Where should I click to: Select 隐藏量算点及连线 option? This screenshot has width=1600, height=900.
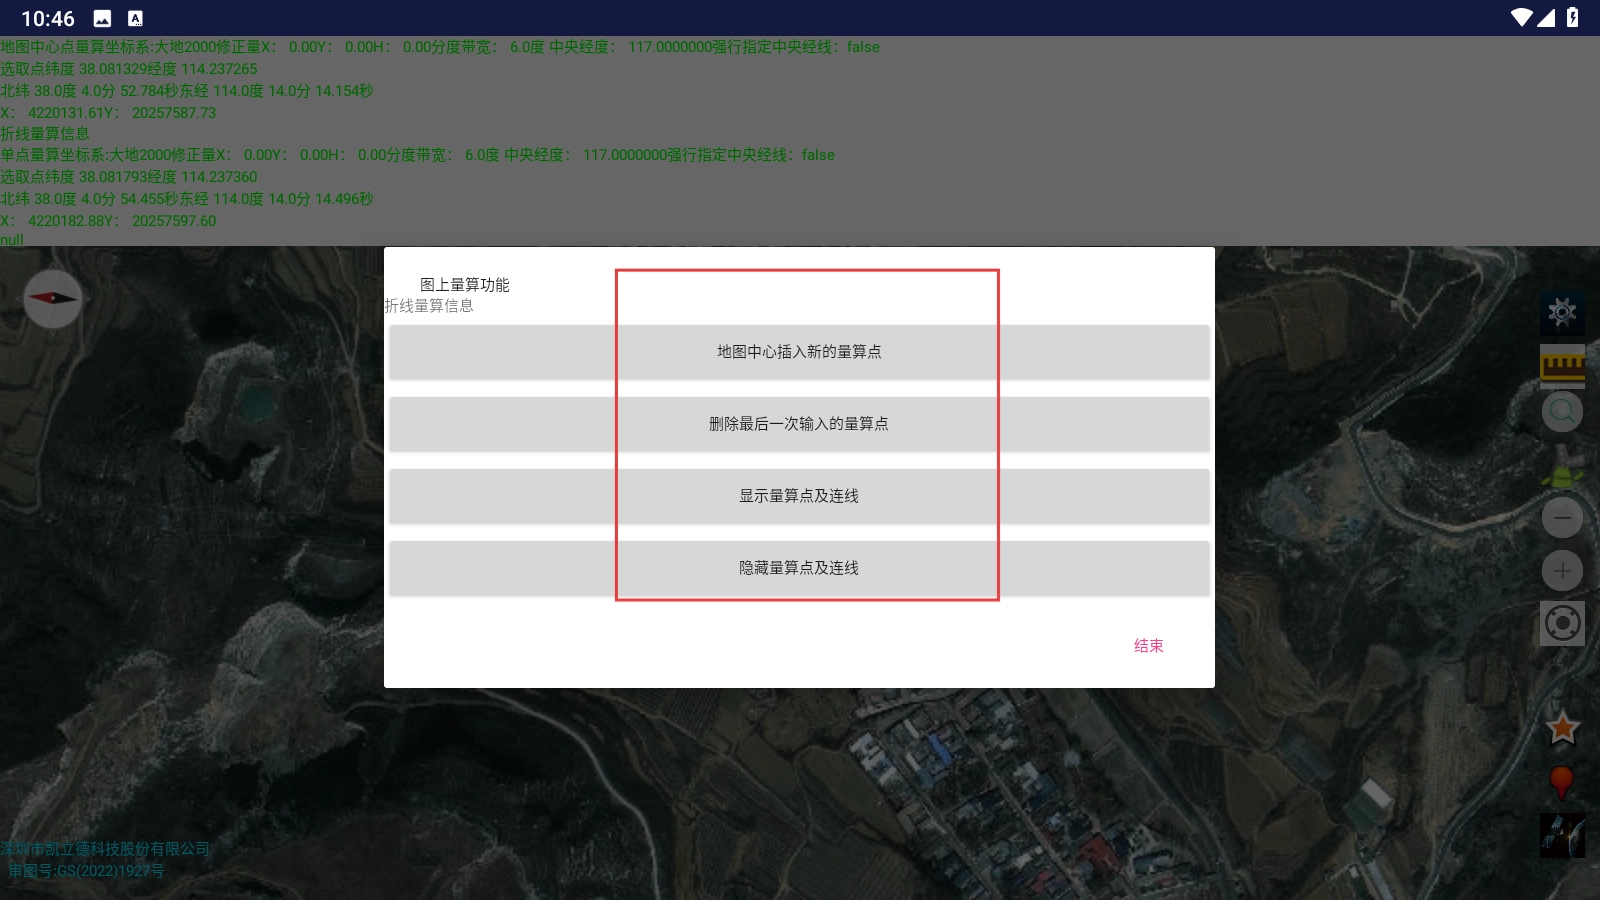click(x=799, y=568)
